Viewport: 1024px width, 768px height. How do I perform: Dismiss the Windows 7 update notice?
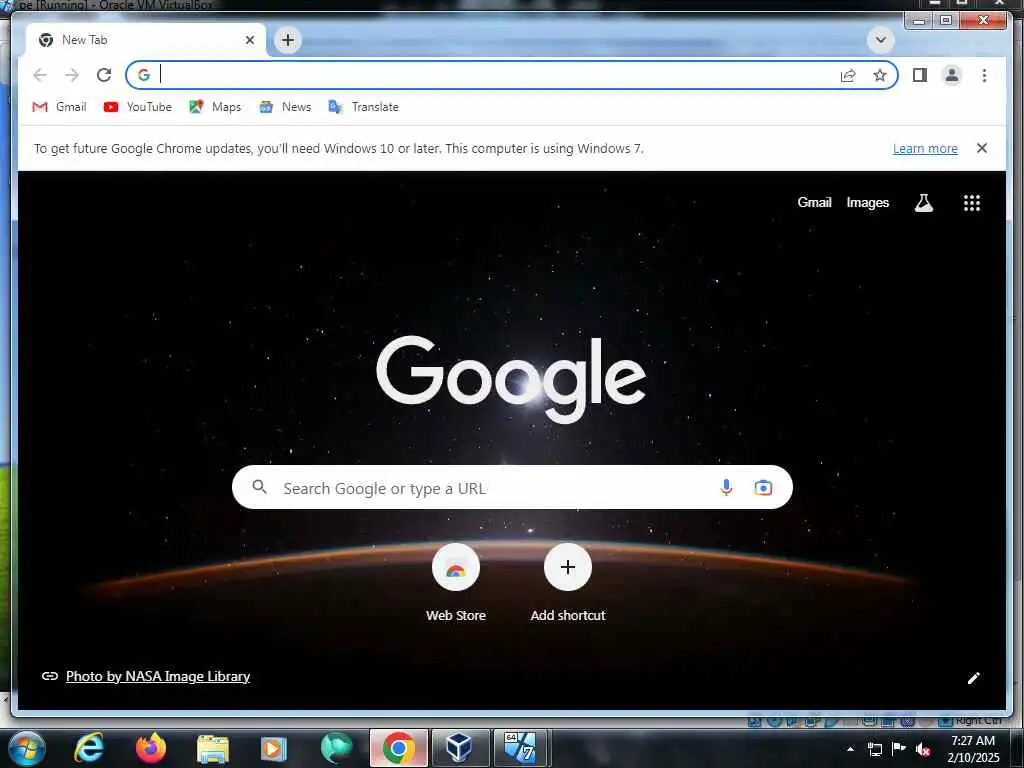click(x=981, y=148)
